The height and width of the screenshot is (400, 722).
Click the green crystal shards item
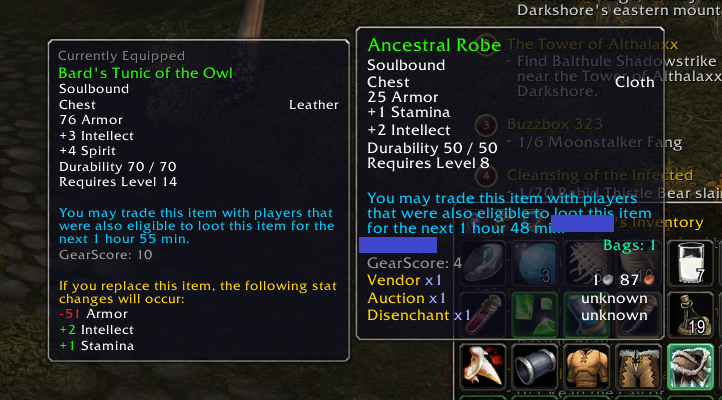coord(535,315)
